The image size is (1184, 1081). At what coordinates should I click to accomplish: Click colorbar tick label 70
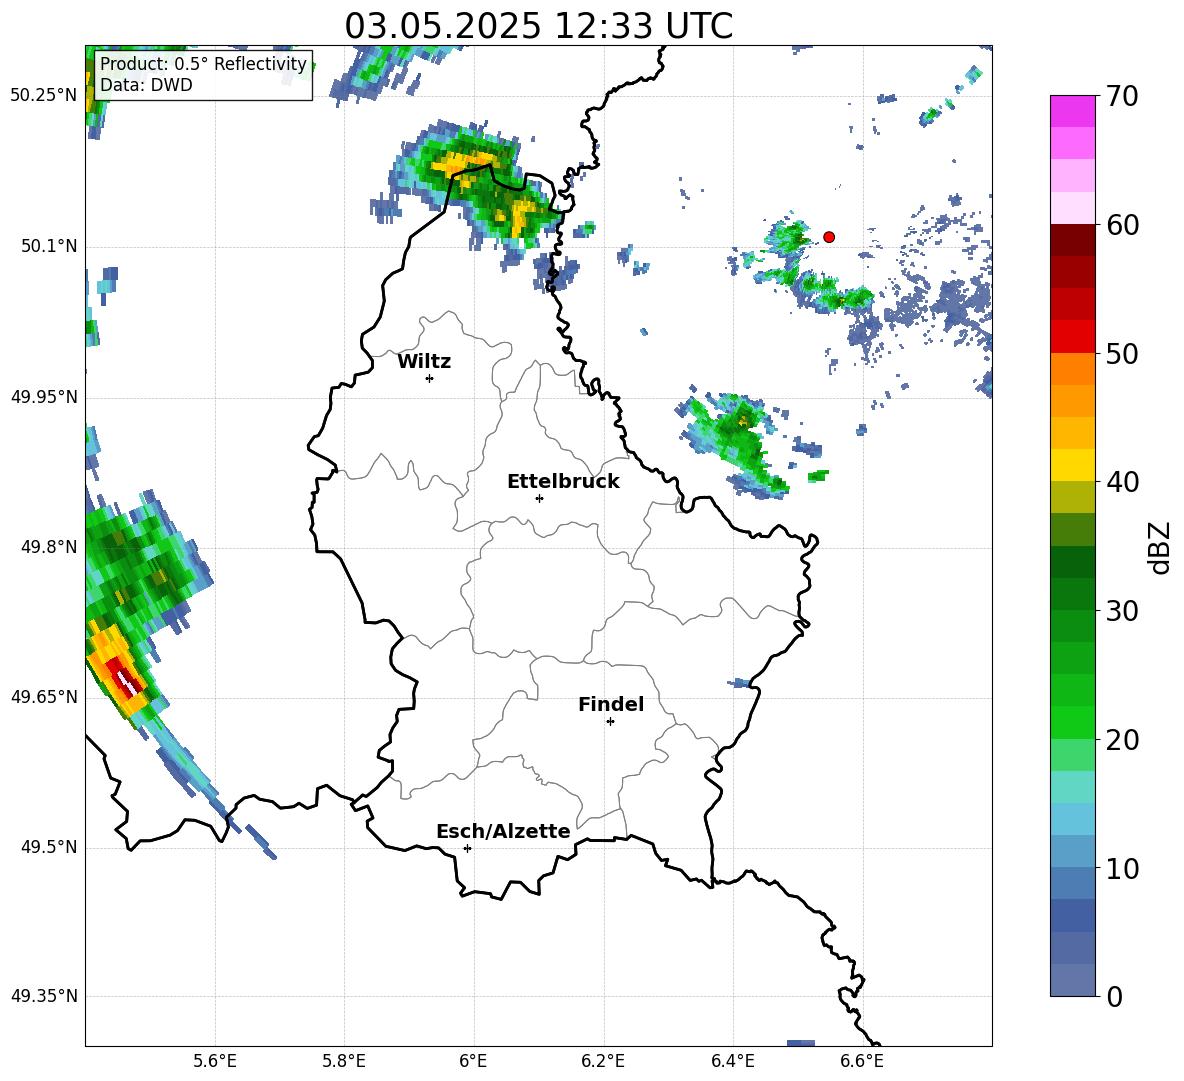pyautogui.click(x=1122, y=97)
